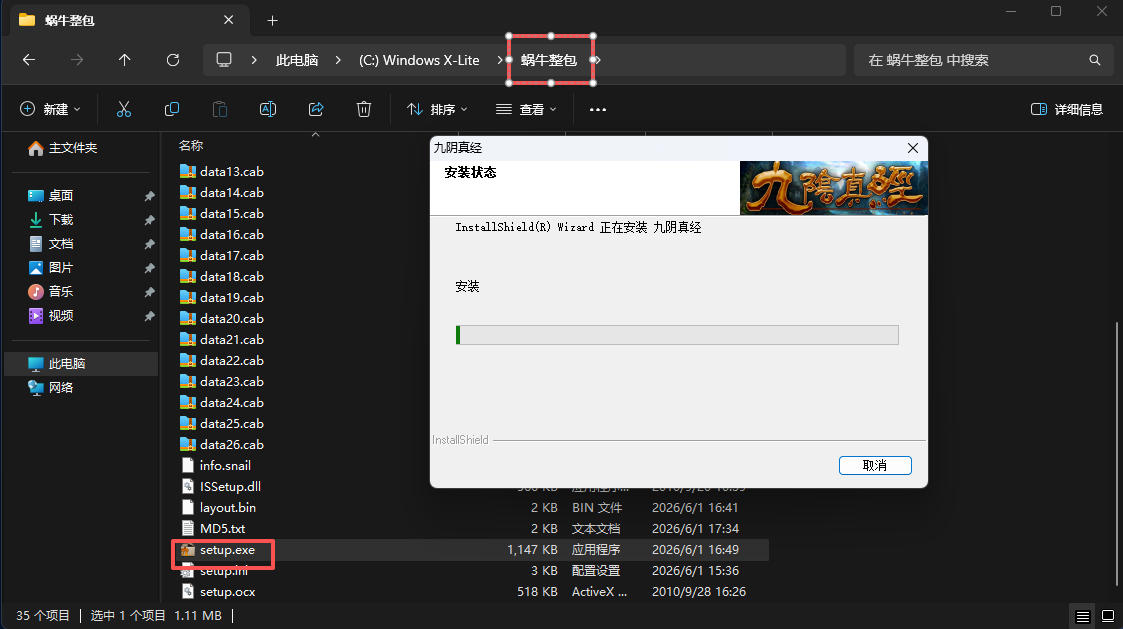Sort by the 名称 column header
The width and height of the screenshot is (1123, 629).
(191, 145)
